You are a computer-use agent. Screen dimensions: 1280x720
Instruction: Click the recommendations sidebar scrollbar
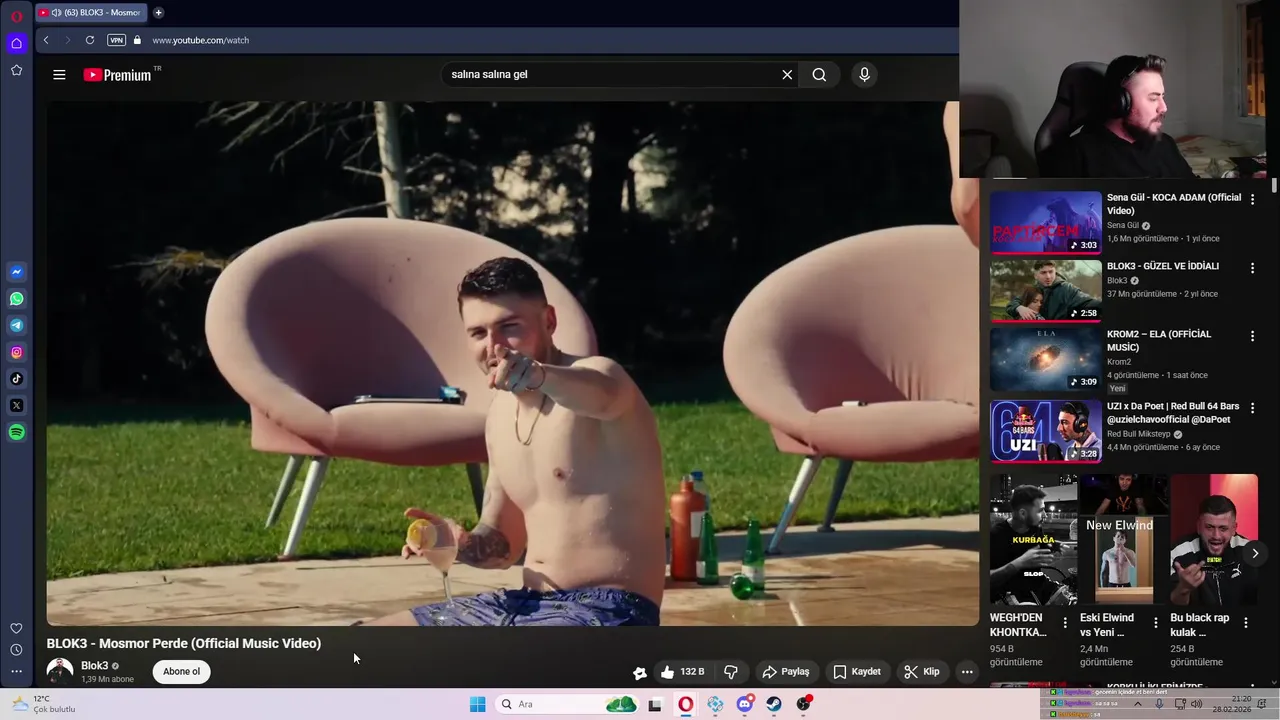[1274, 186]
